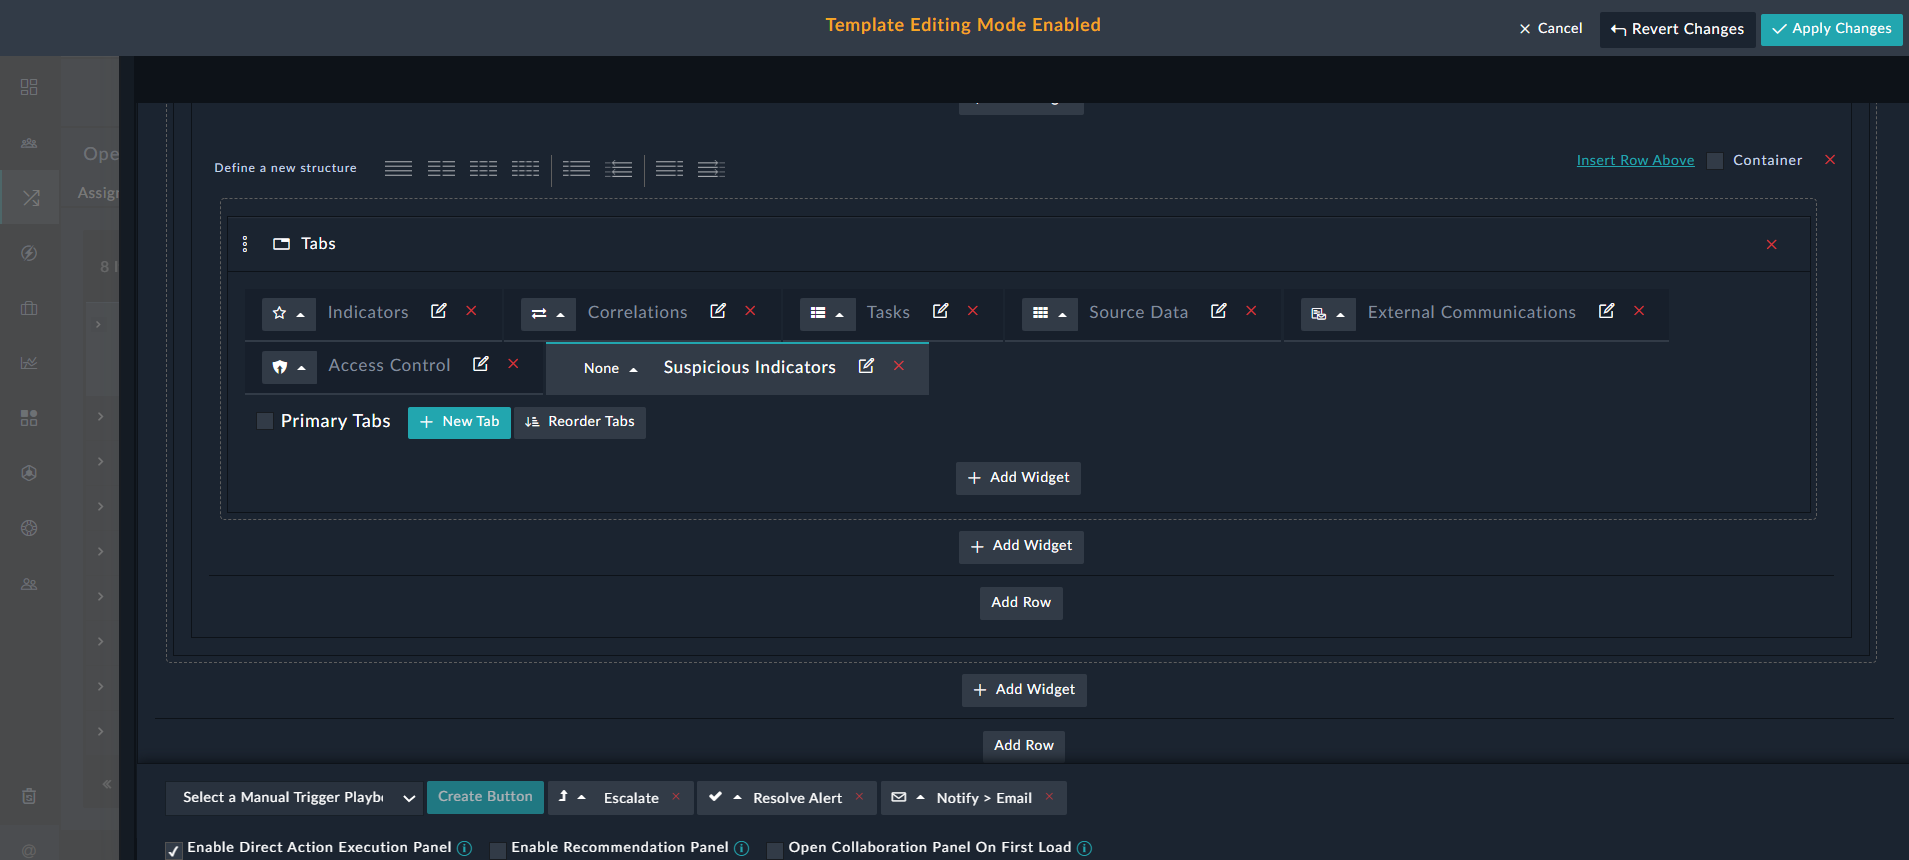Click the bottommost Add Row button
The image size is (1909, 860).
pyautogui.click(x=1024, y=746)
